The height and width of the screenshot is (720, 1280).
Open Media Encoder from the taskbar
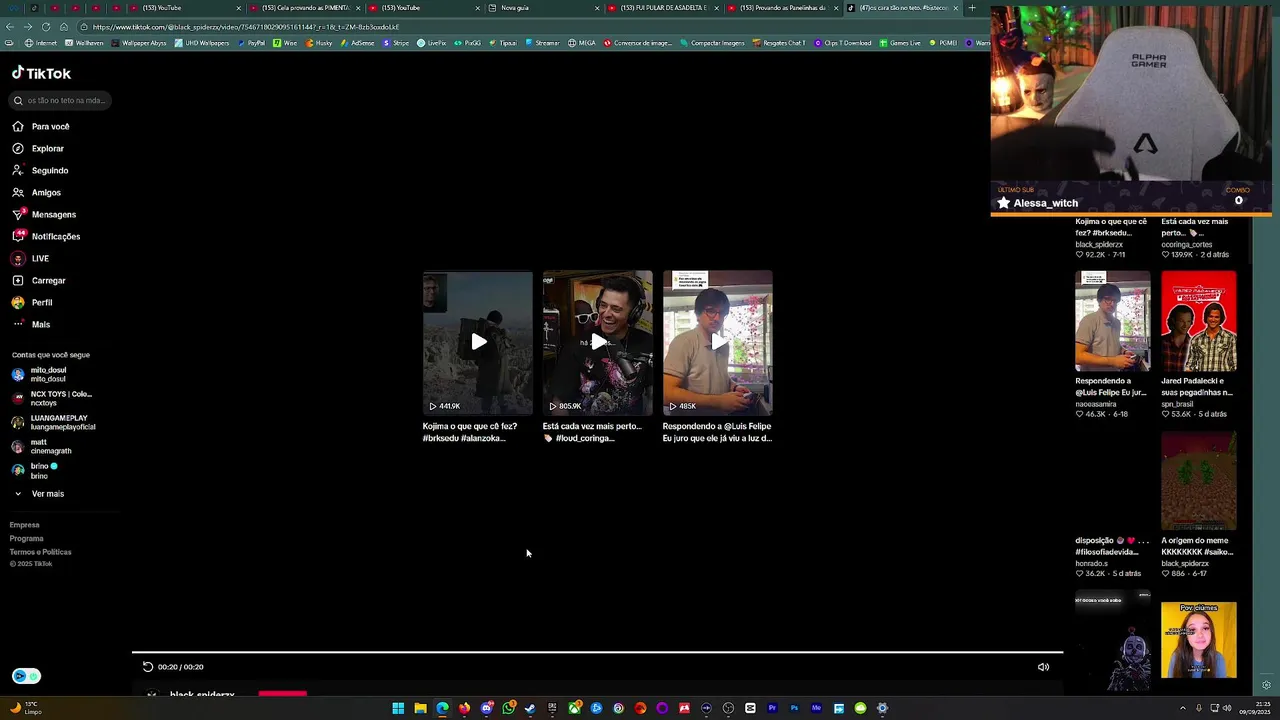pyautogui.click(x=816, y=708)
